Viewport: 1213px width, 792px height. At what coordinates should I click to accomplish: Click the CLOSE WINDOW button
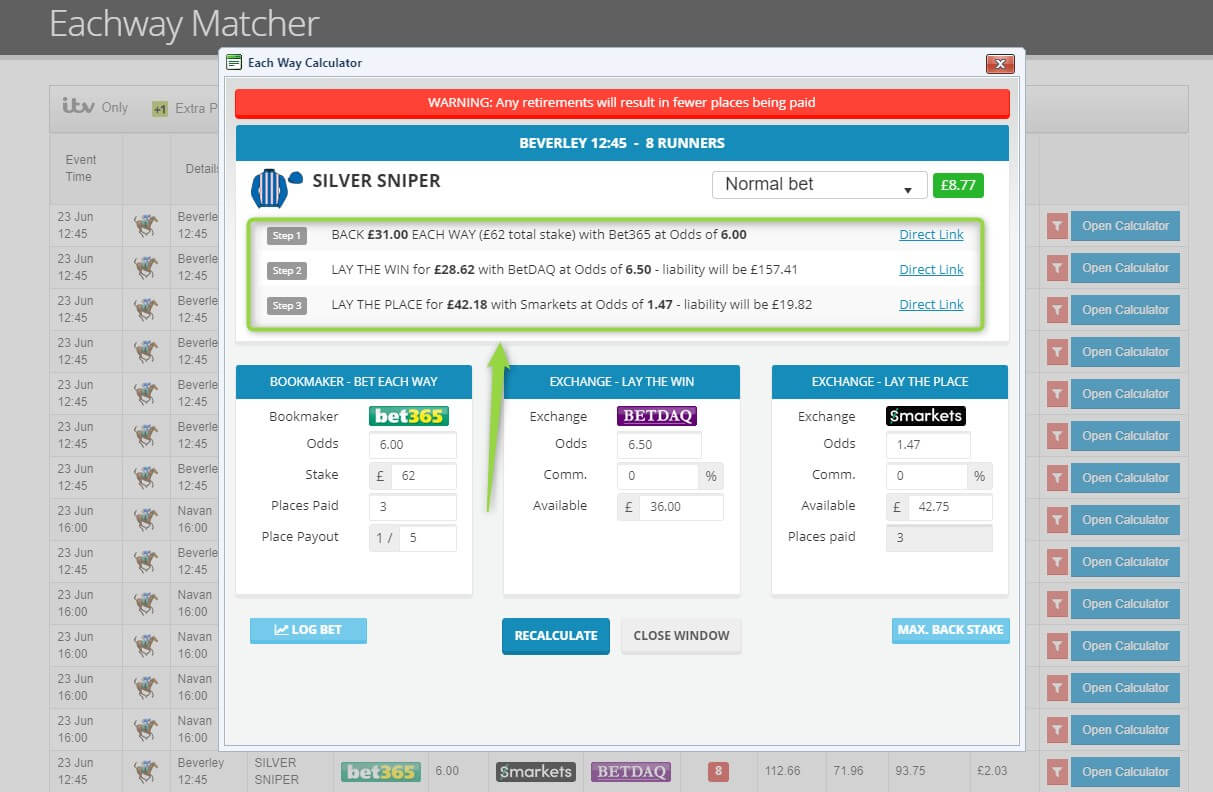681,636
